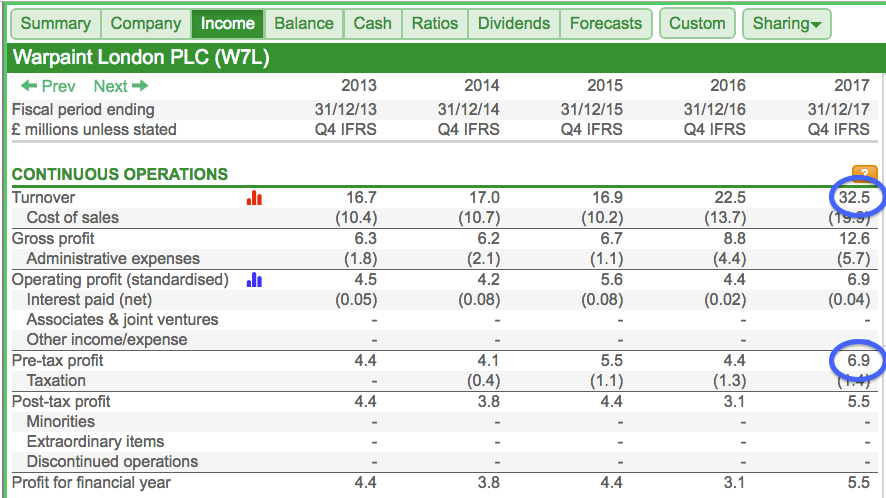The width and height of the screenshot is (886, 498).
Task: Click the Post-tax profit row label
Action: click(61, 401)
